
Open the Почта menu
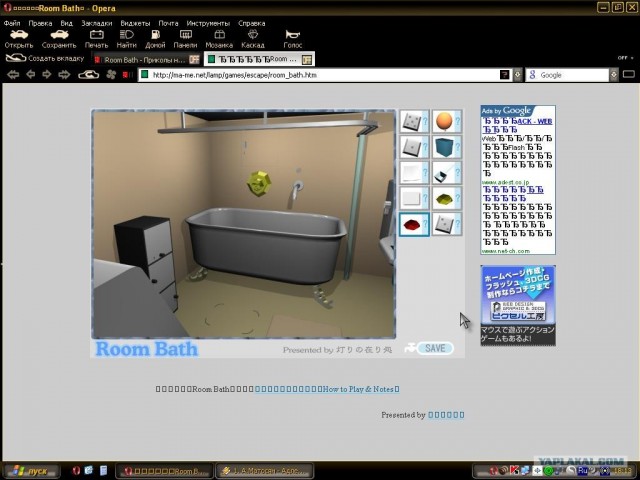168,23
